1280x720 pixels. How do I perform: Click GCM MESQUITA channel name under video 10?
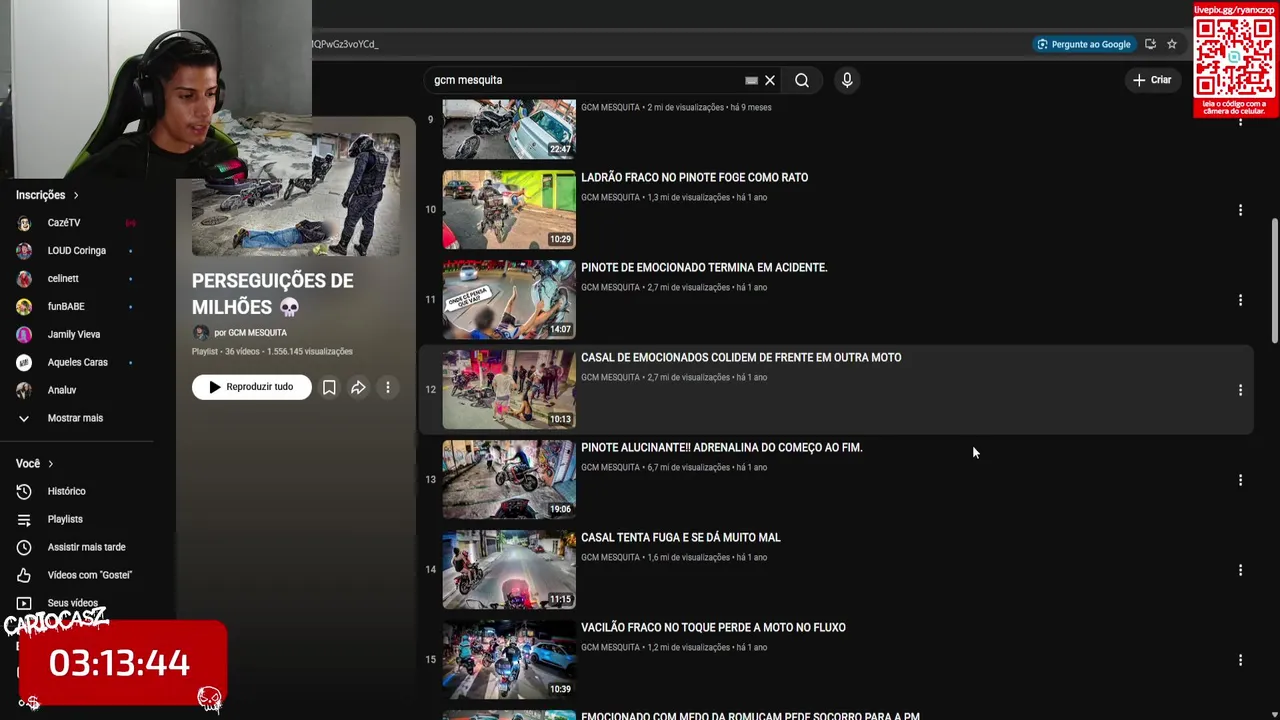(610, 197)
